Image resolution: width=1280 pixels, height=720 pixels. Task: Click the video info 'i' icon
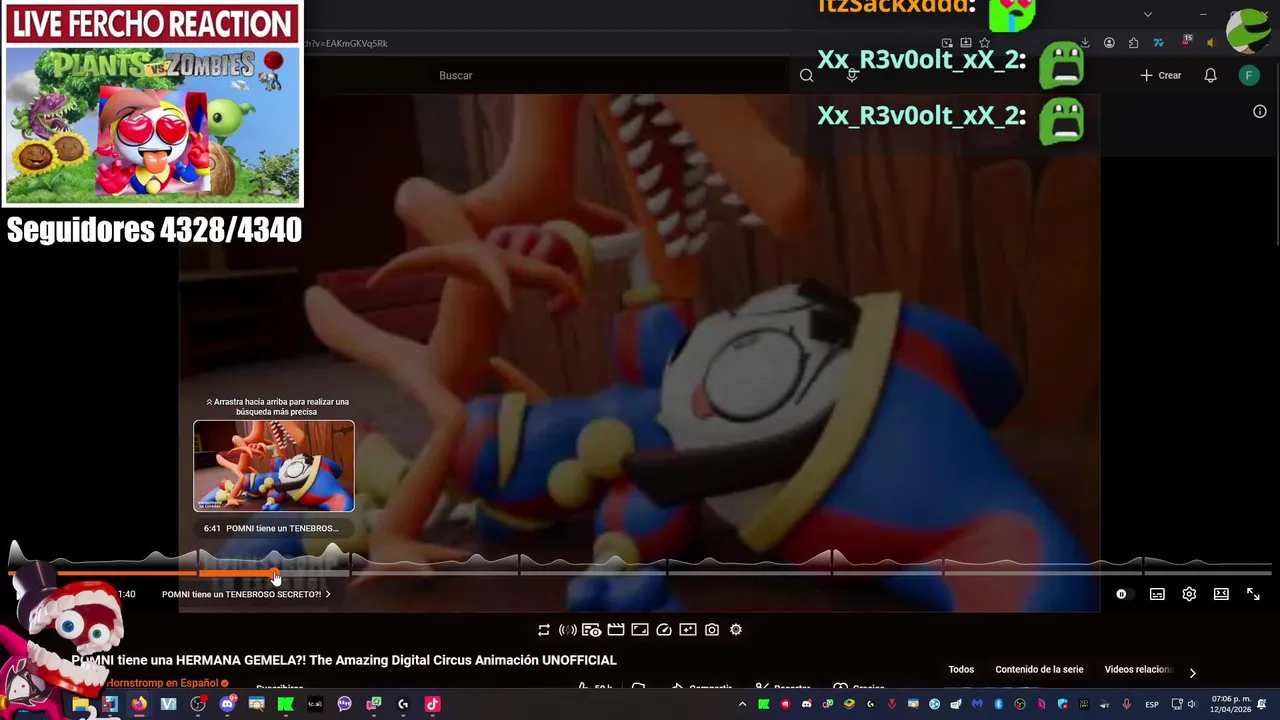(1260, 111)
